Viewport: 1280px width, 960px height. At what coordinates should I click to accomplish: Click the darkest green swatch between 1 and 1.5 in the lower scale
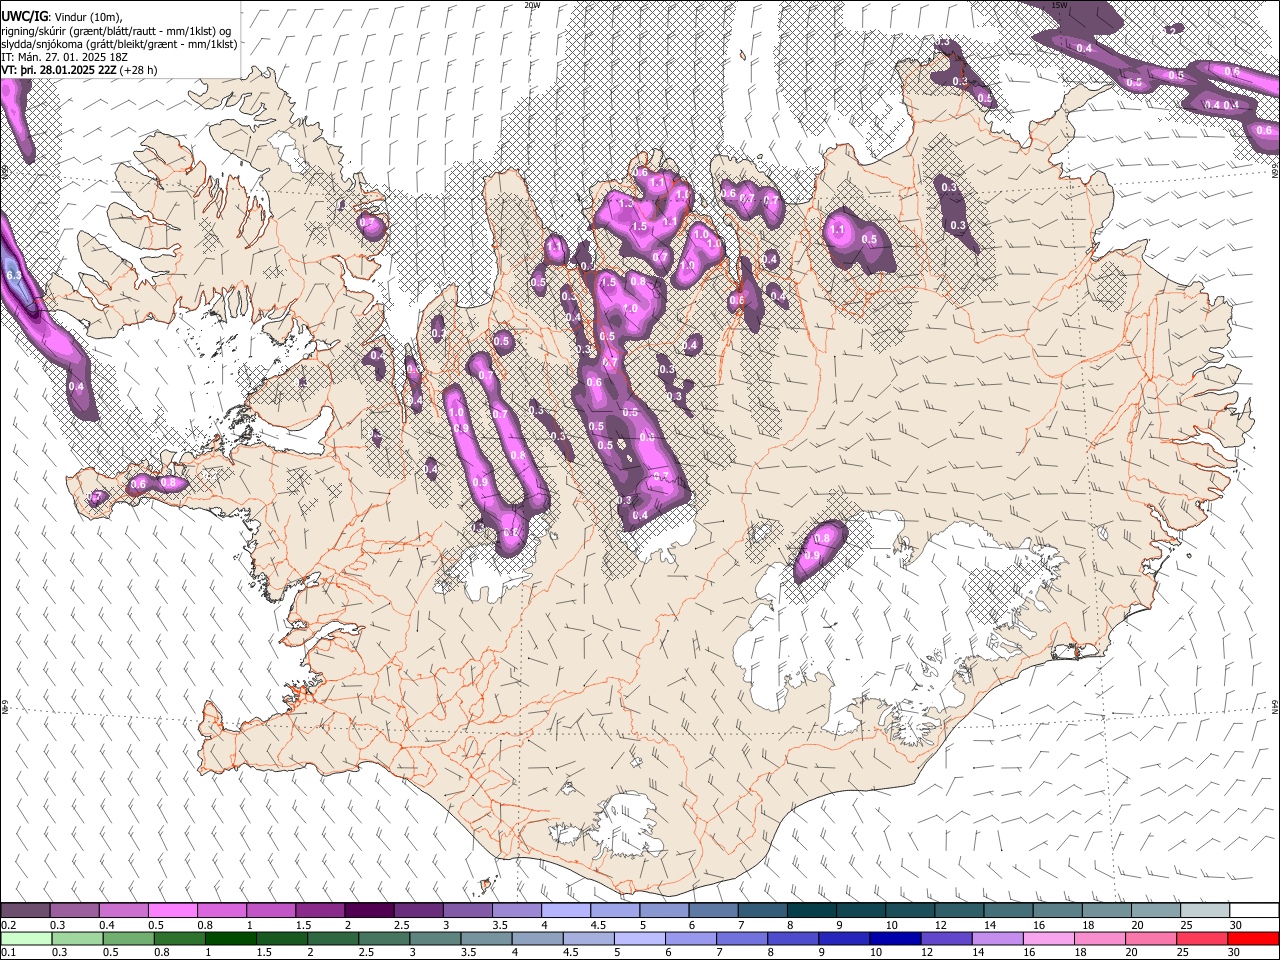230,939
